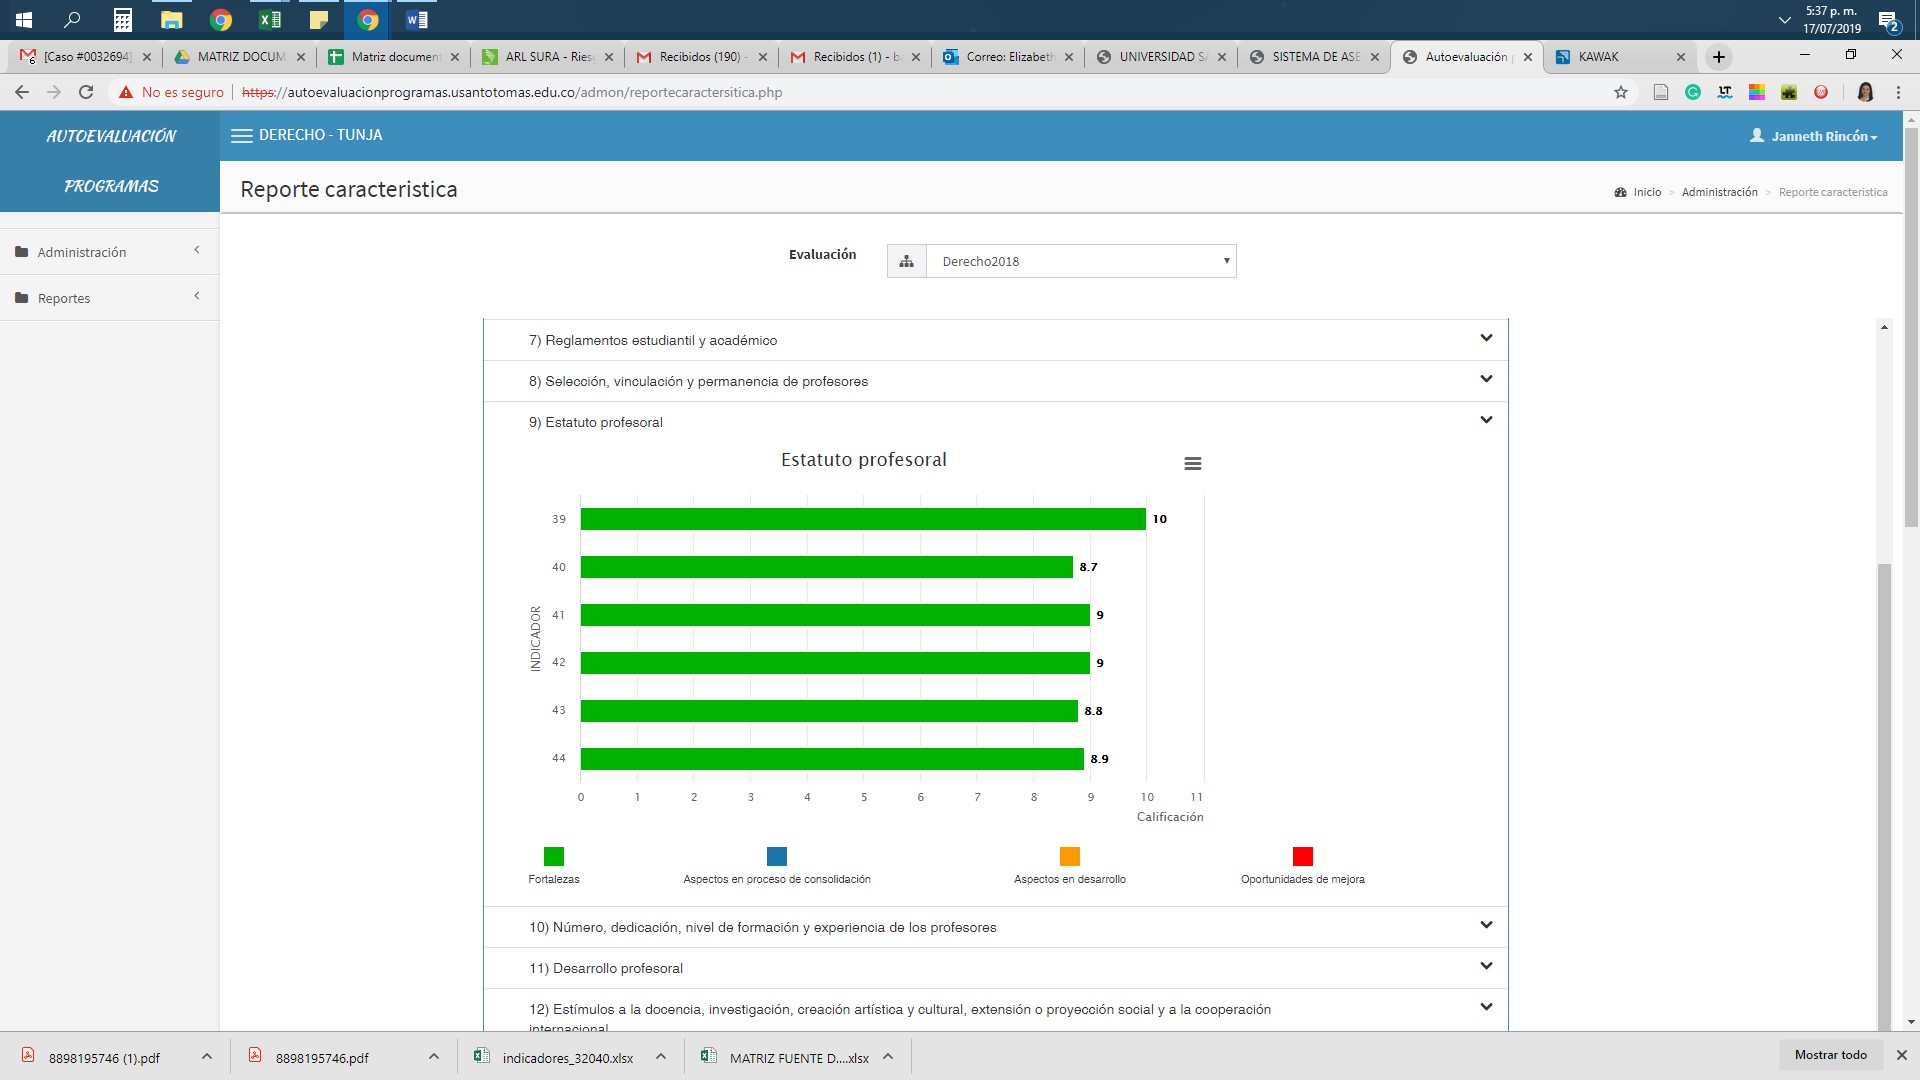
Task: Expand Administración sidebar menu
Action: pos(109,252)
